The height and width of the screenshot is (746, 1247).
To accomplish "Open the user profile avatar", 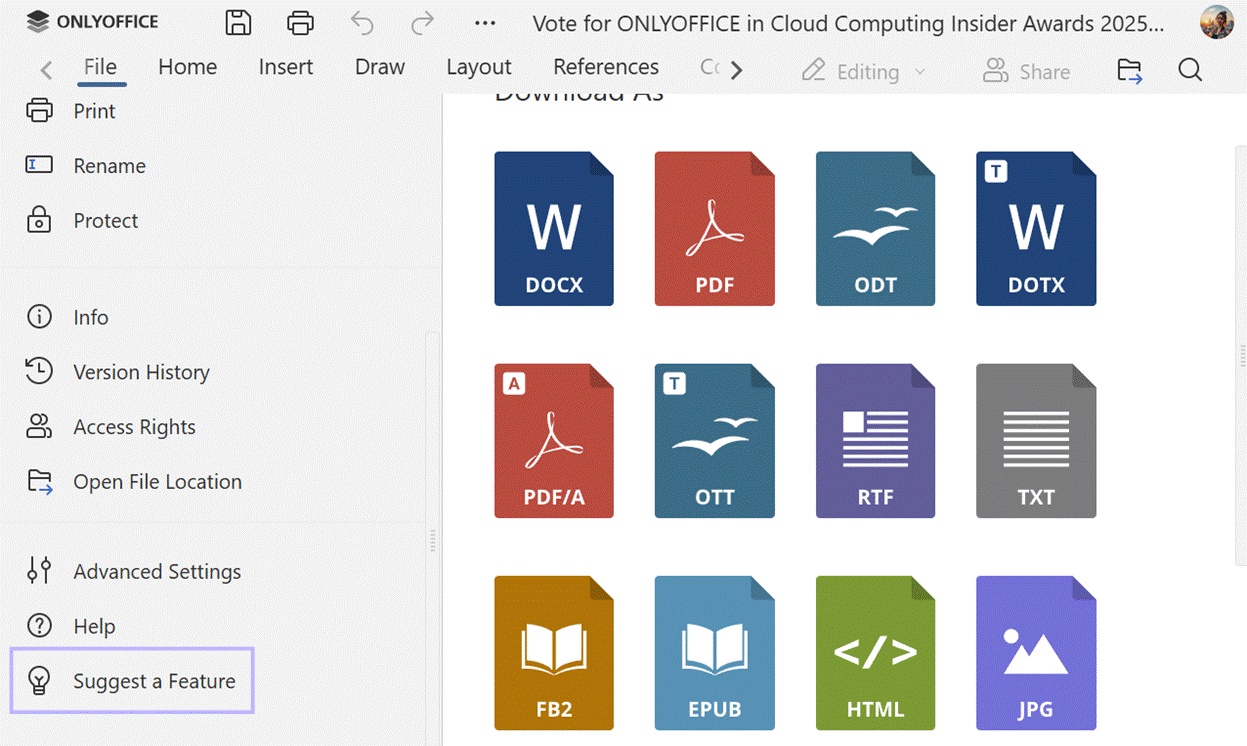I will [1217, 22].
